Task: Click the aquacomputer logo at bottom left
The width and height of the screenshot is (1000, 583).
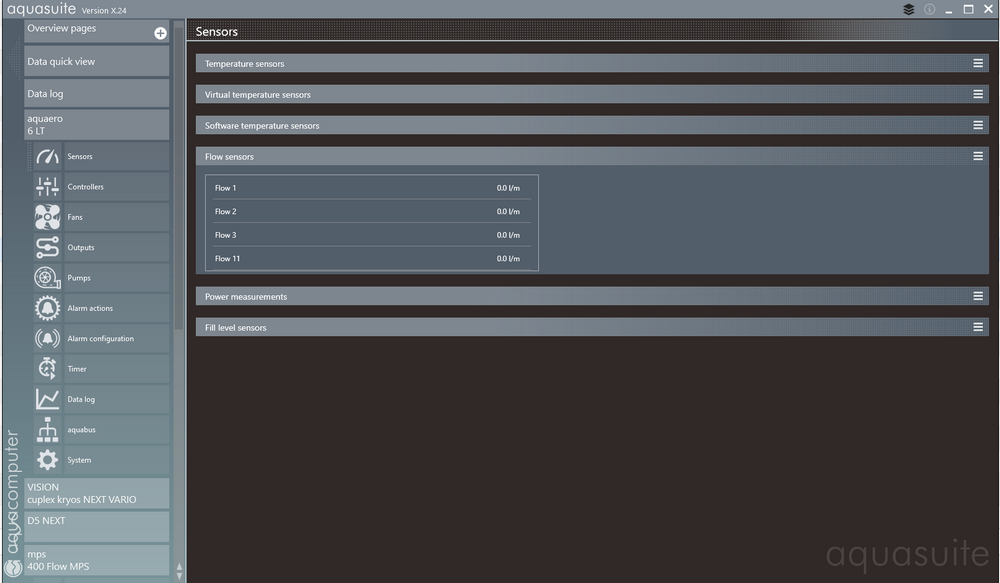Action: point(13,568)
